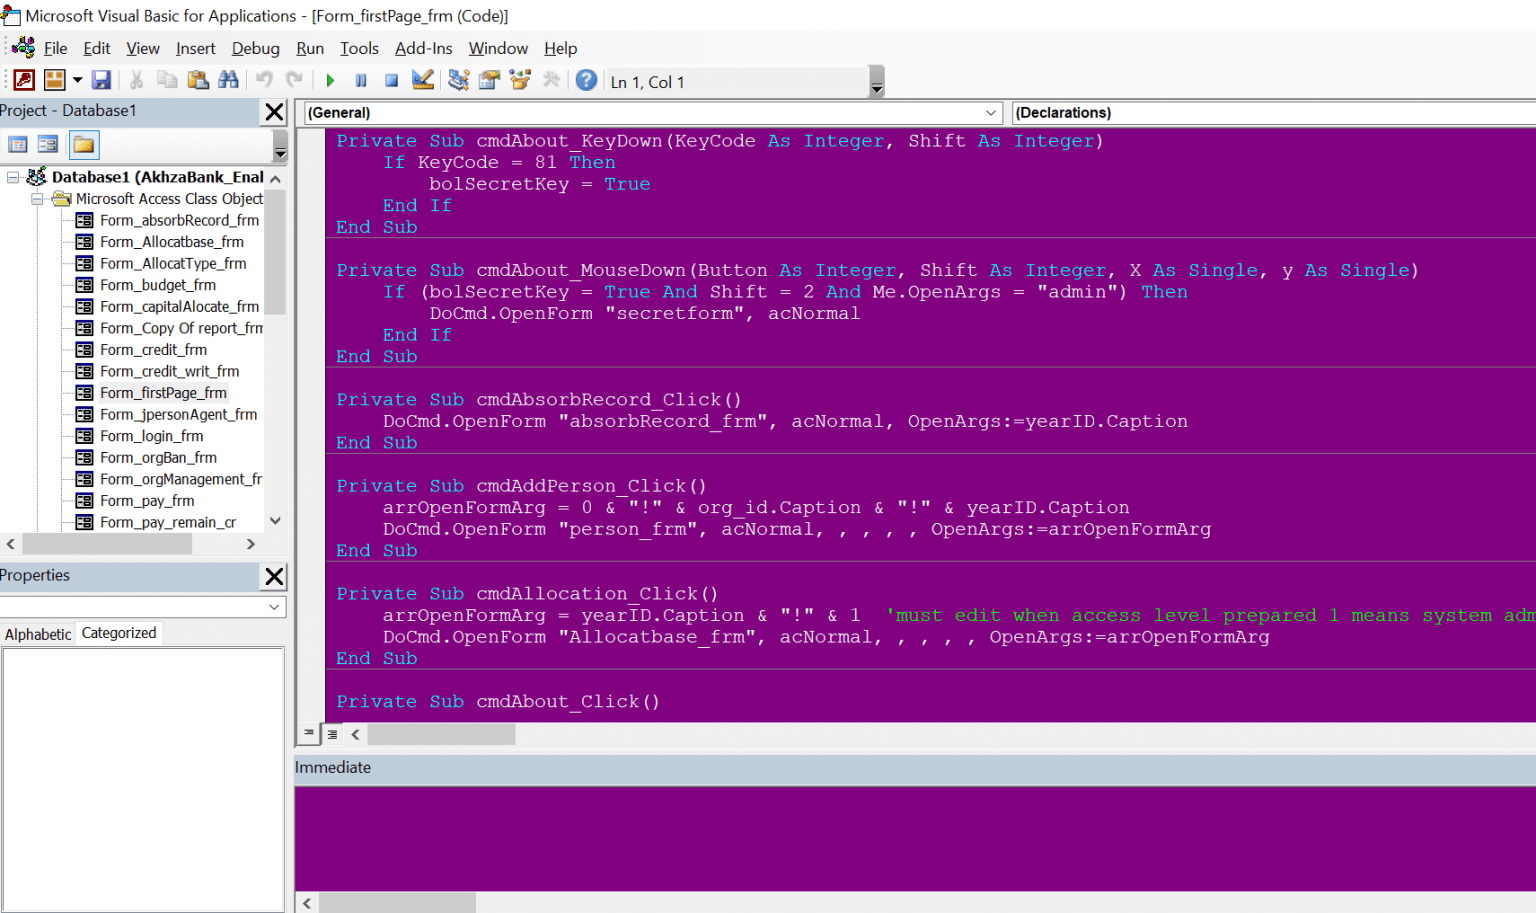Click the Undo icon
The width and height of the screenshot is (1536, 913).
click(x=263, y=80)
